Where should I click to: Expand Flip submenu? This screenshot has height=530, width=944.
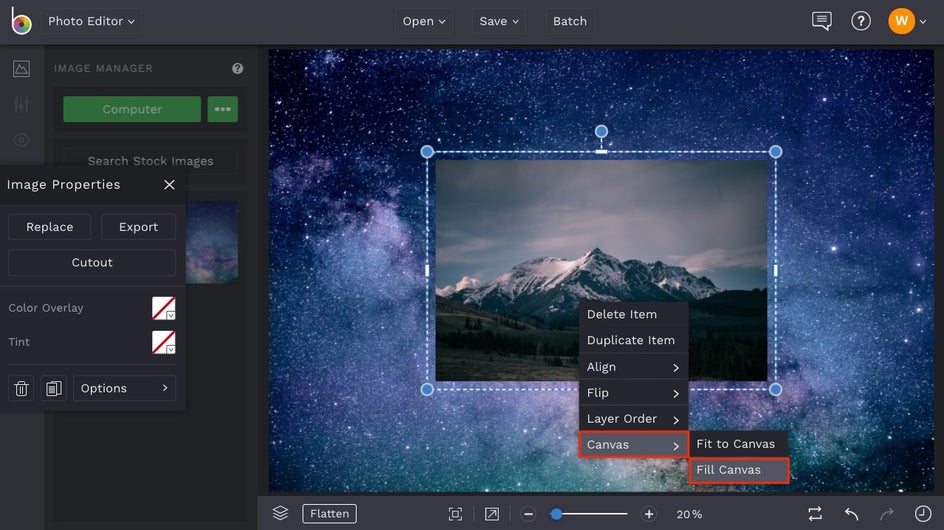(633, 393)
